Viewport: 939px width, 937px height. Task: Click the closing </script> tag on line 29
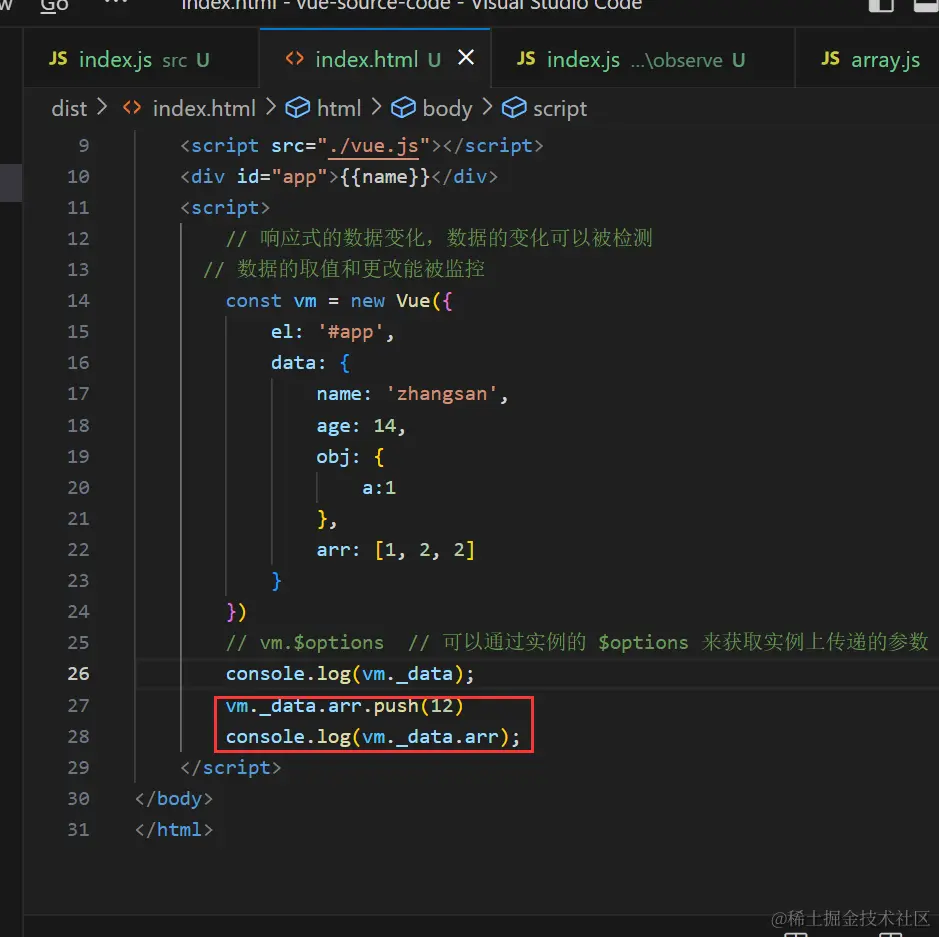pos(231,768)
